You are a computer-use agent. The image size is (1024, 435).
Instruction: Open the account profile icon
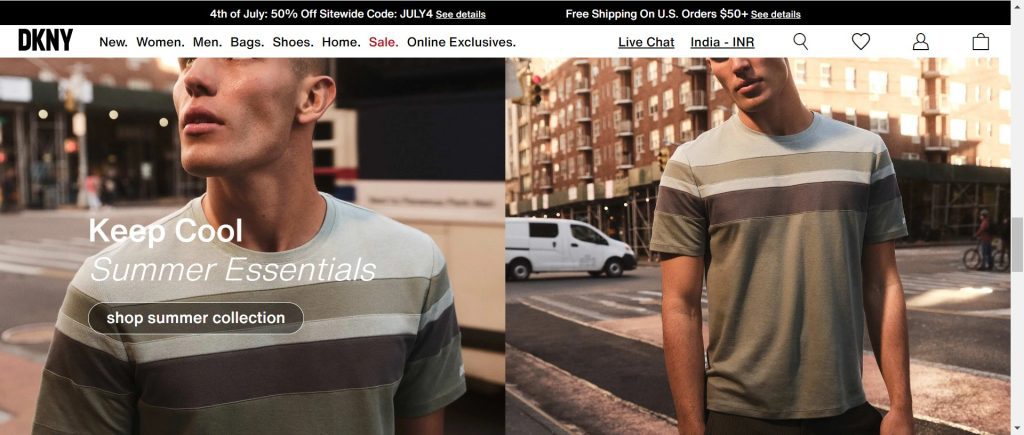920,42
